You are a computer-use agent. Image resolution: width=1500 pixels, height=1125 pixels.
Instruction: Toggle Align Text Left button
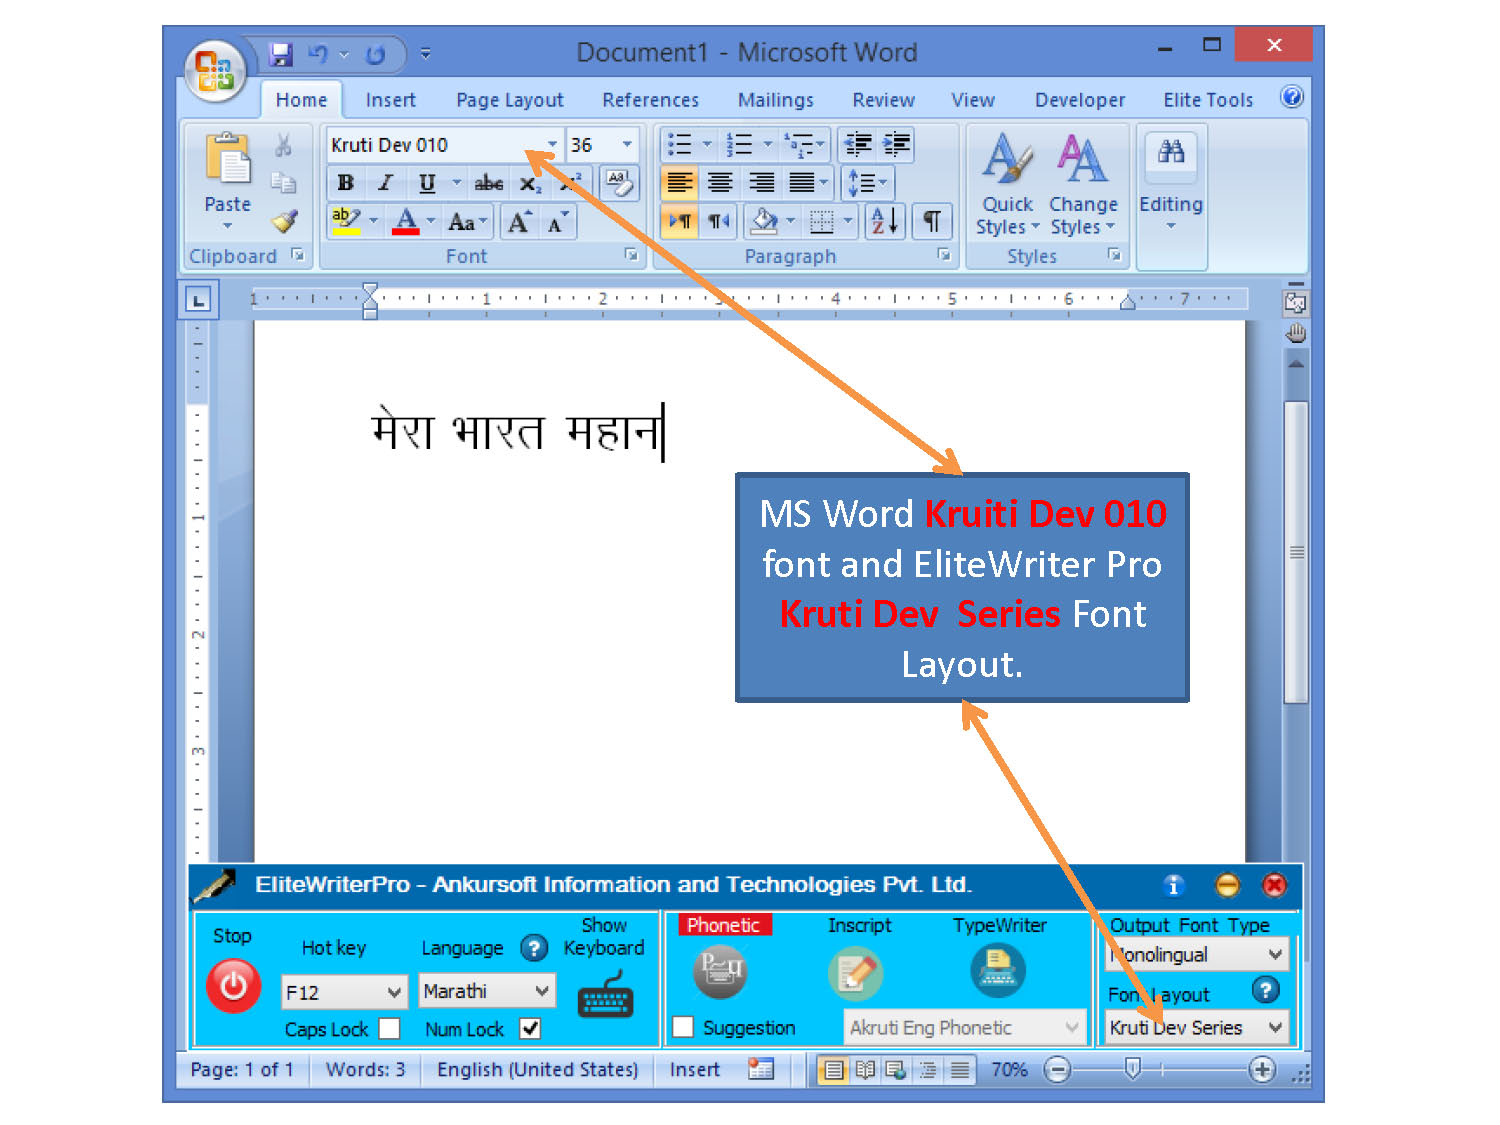coord(679,182)
